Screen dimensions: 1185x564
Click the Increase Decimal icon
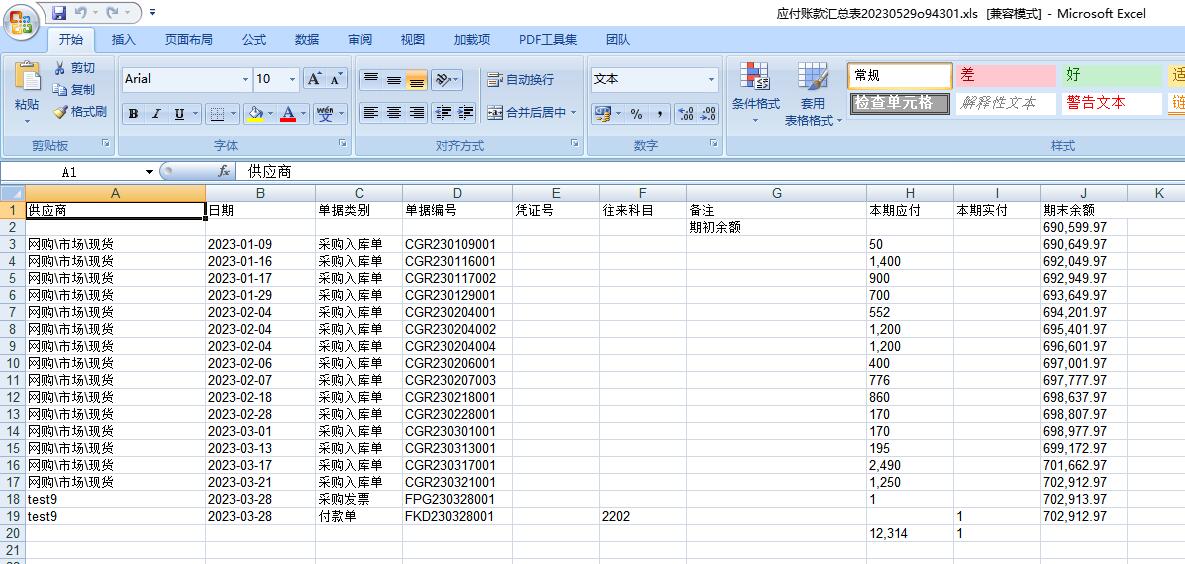pos(686,114)
